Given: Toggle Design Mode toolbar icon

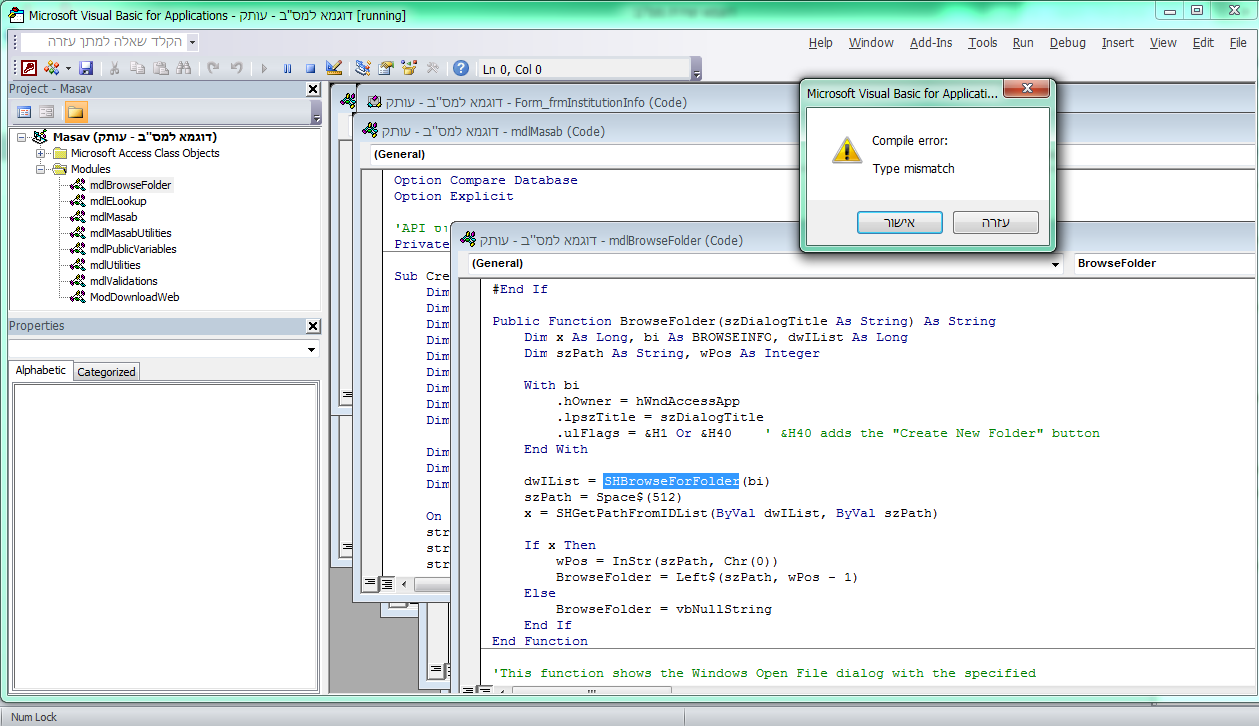Looking at the screenshot, I should point(334,68).
